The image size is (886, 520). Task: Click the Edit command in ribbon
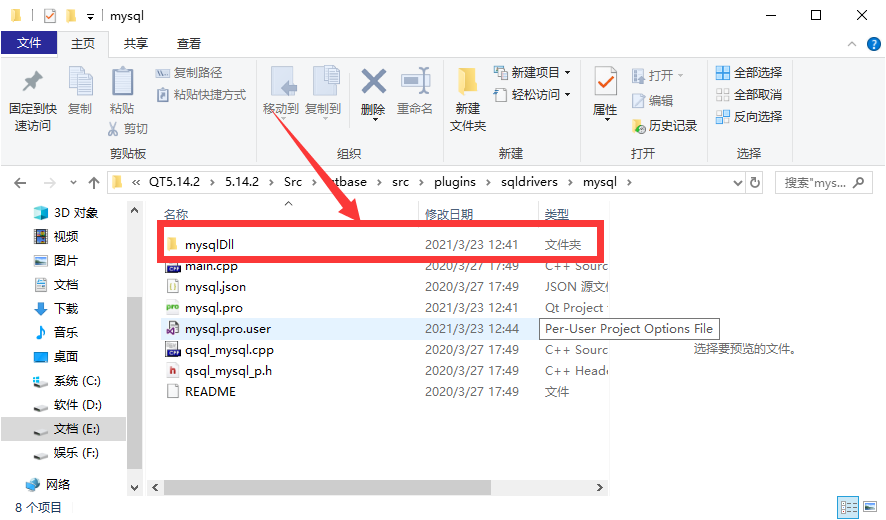653,101
